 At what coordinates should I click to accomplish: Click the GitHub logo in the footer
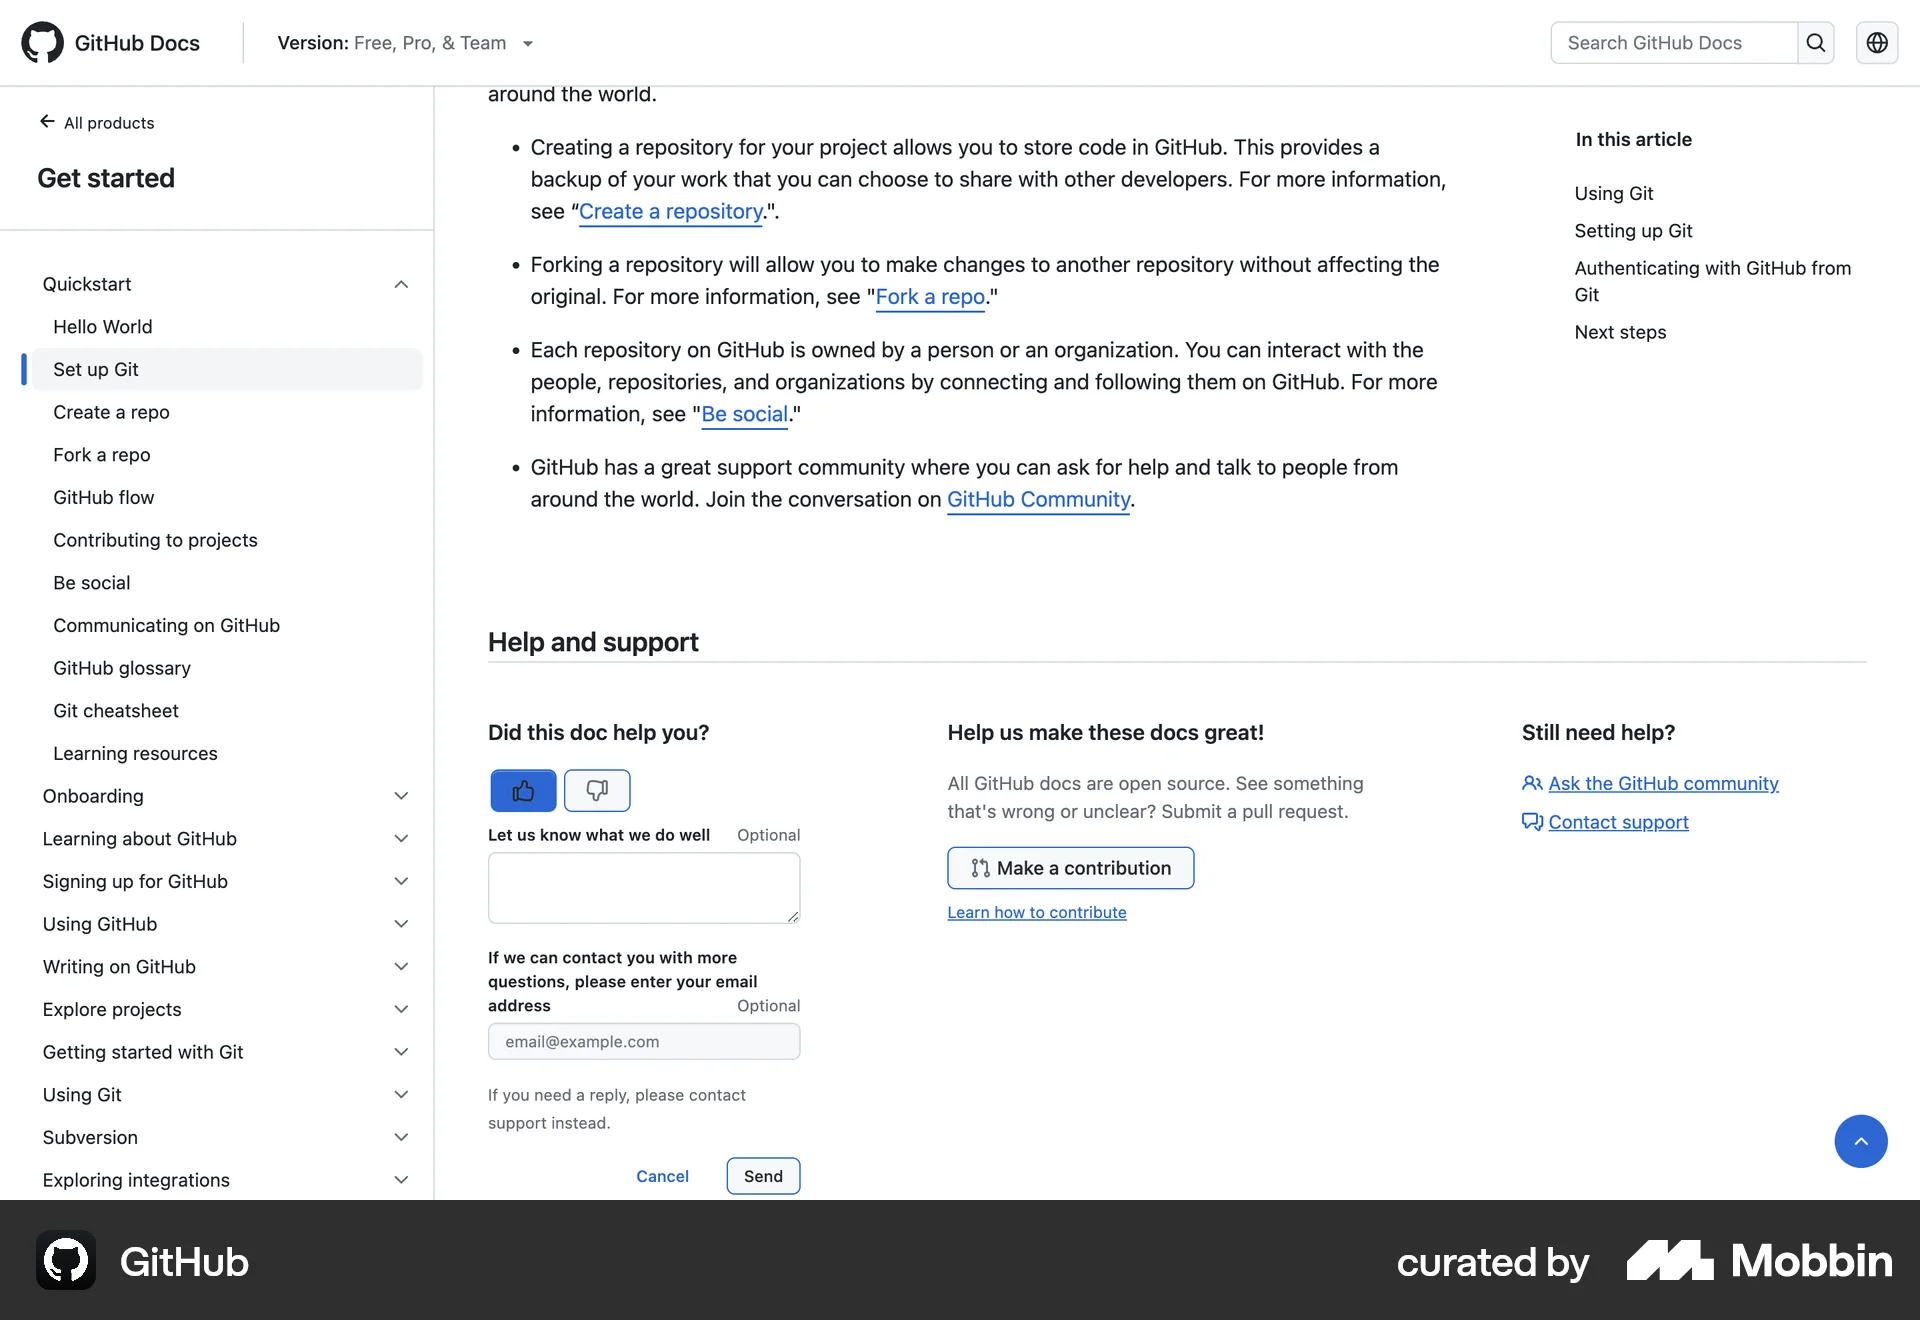point(64,1260)
